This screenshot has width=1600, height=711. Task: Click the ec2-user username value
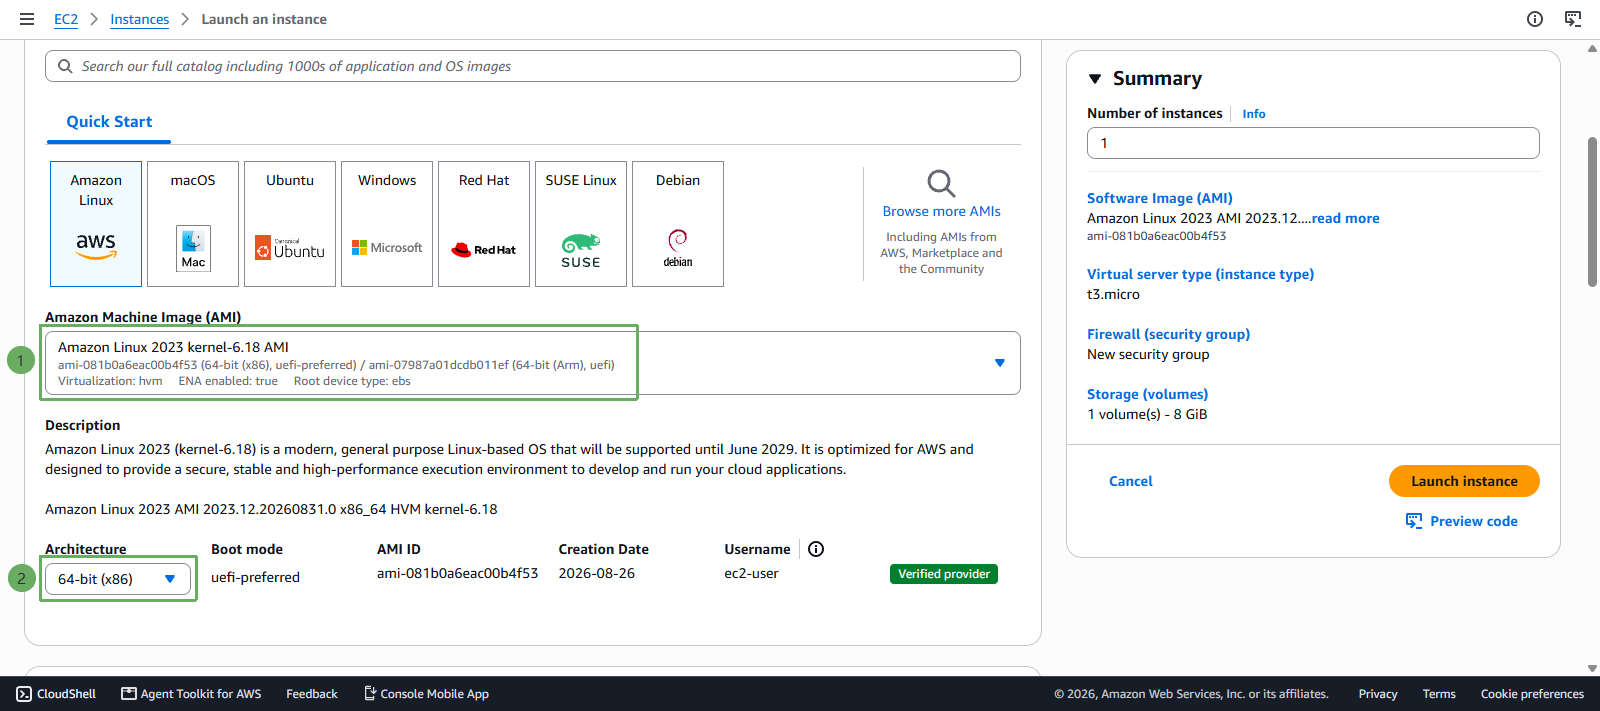click(751, 573)
